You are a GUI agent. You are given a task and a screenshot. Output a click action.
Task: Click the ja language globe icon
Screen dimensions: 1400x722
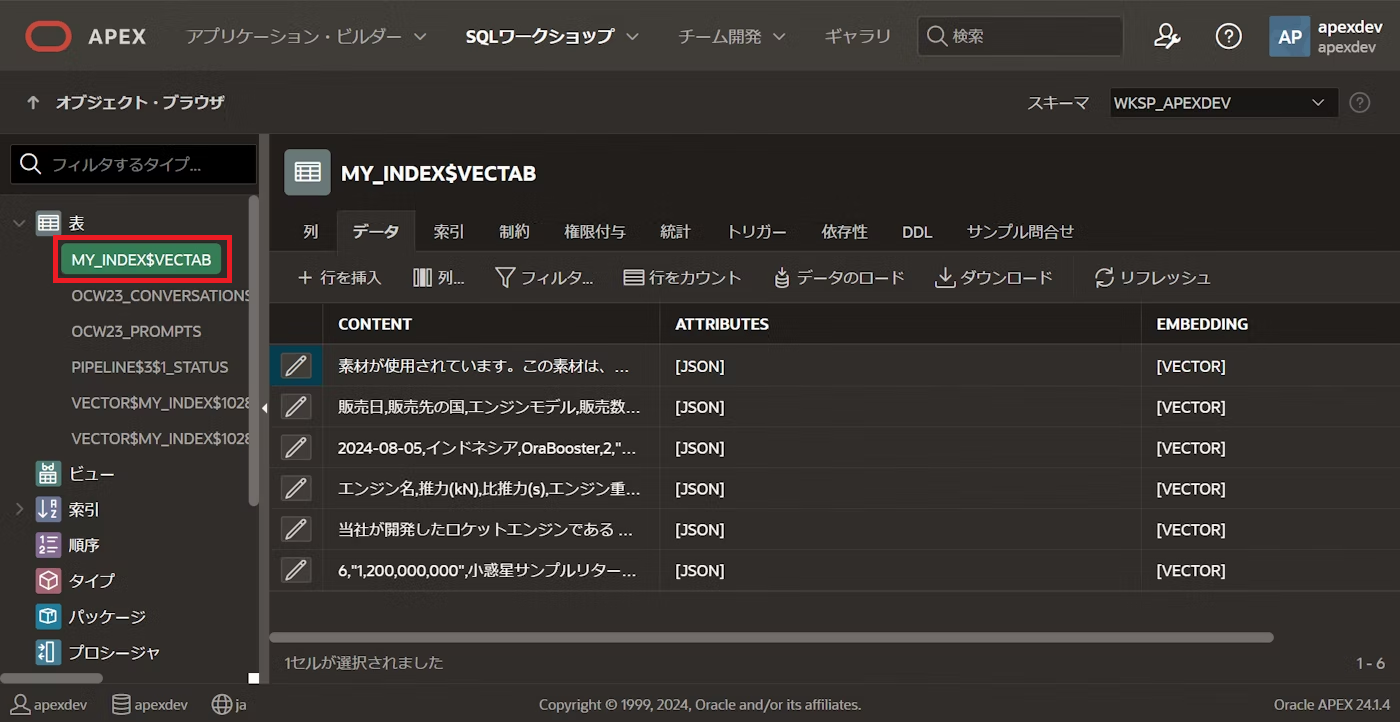pos(222,704)
